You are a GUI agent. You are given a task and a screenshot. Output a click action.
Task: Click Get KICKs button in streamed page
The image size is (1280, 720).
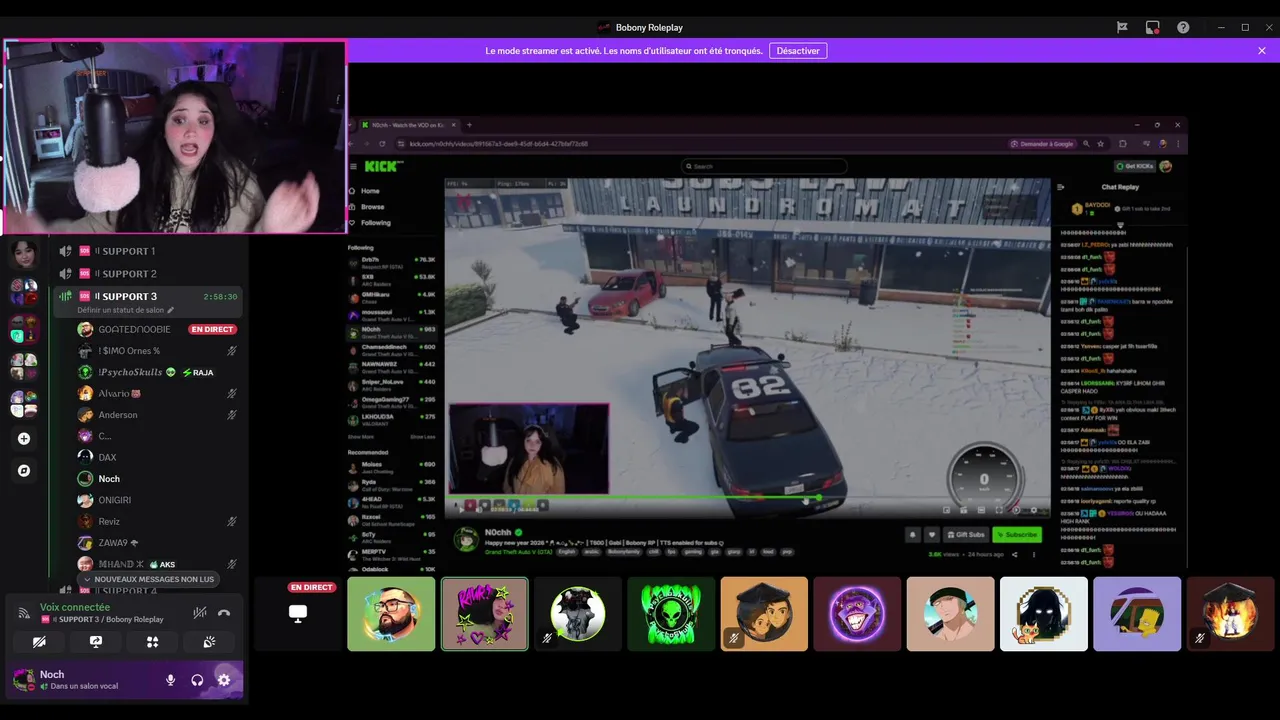1135,166
